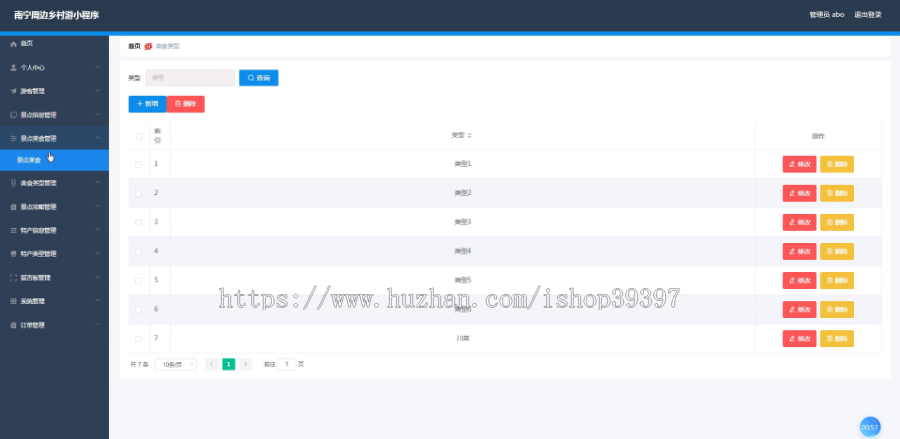Check the checkbox for row 3
This screenshot has width=900, height=439.
click(x=138, y=222)
